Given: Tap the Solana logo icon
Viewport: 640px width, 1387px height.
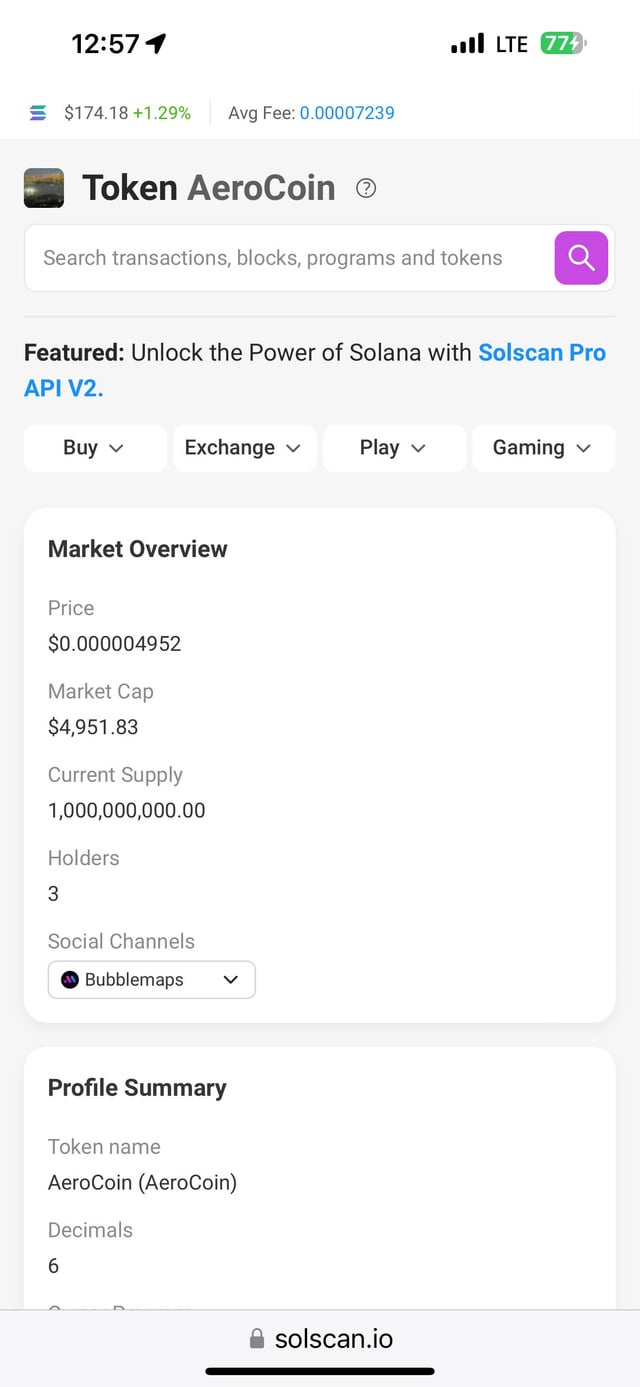Looking at the screenshot, I should pyautogui.click(x=38, y=113).
